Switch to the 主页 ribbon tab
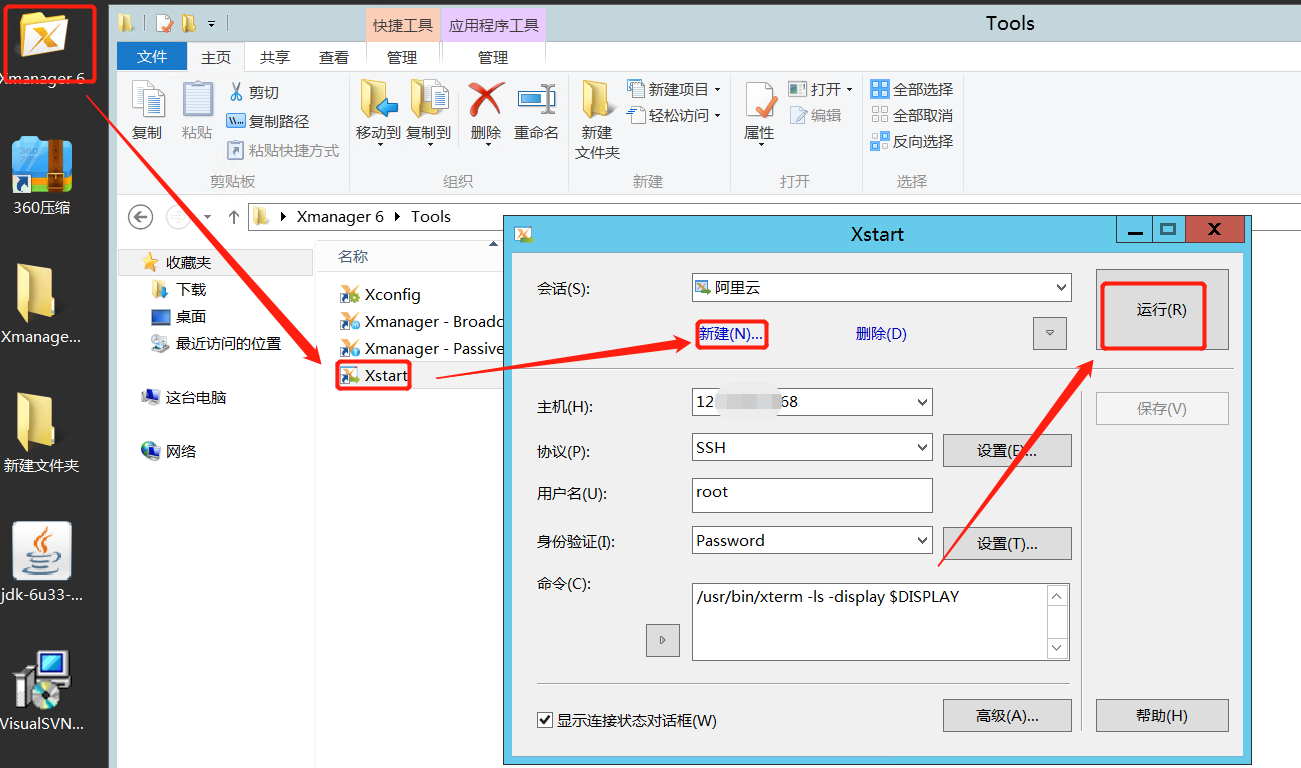Screen dimensions: 1301x768 [216, 58]
